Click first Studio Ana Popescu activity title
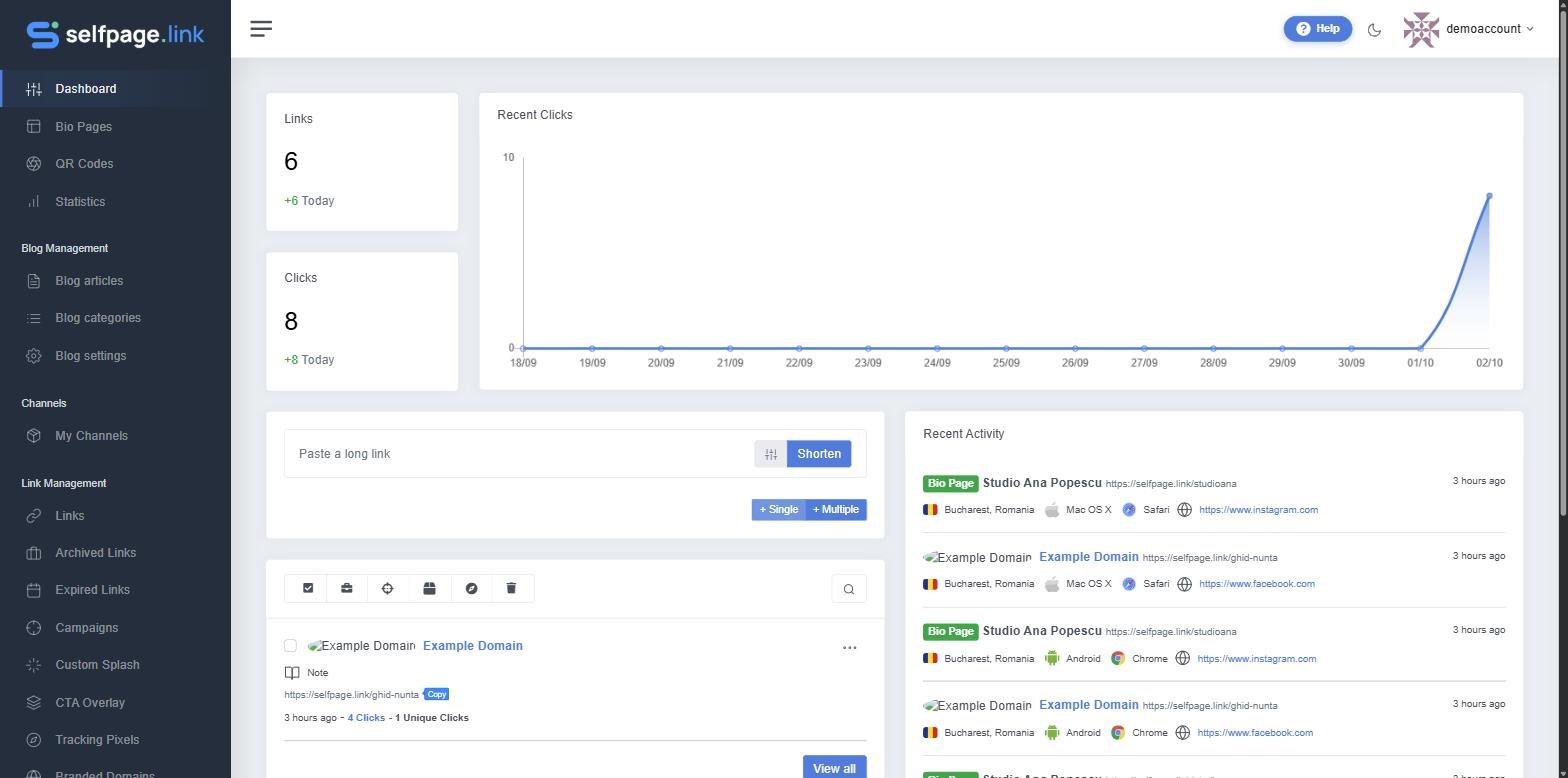 tap(1042, 483)
